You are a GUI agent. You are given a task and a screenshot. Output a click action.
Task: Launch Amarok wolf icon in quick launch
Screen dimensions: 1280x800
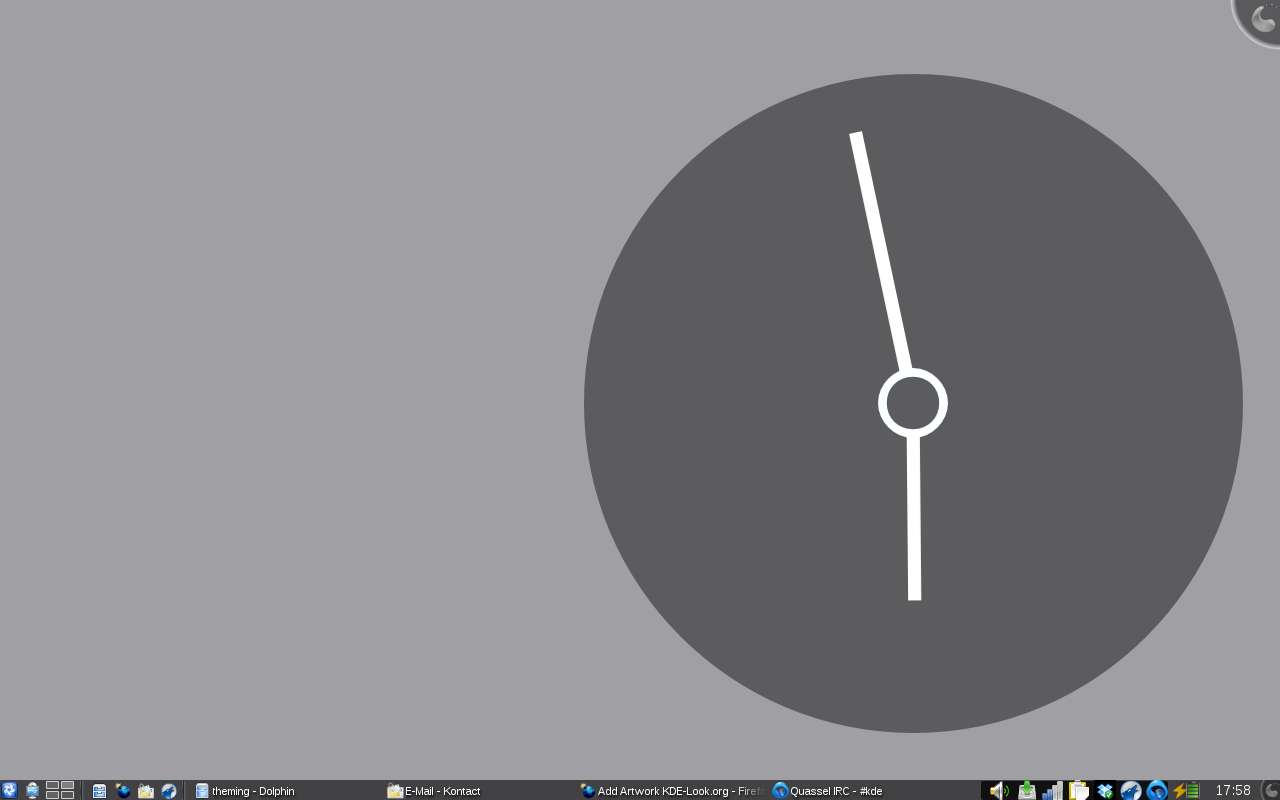(x=169, y=791)
